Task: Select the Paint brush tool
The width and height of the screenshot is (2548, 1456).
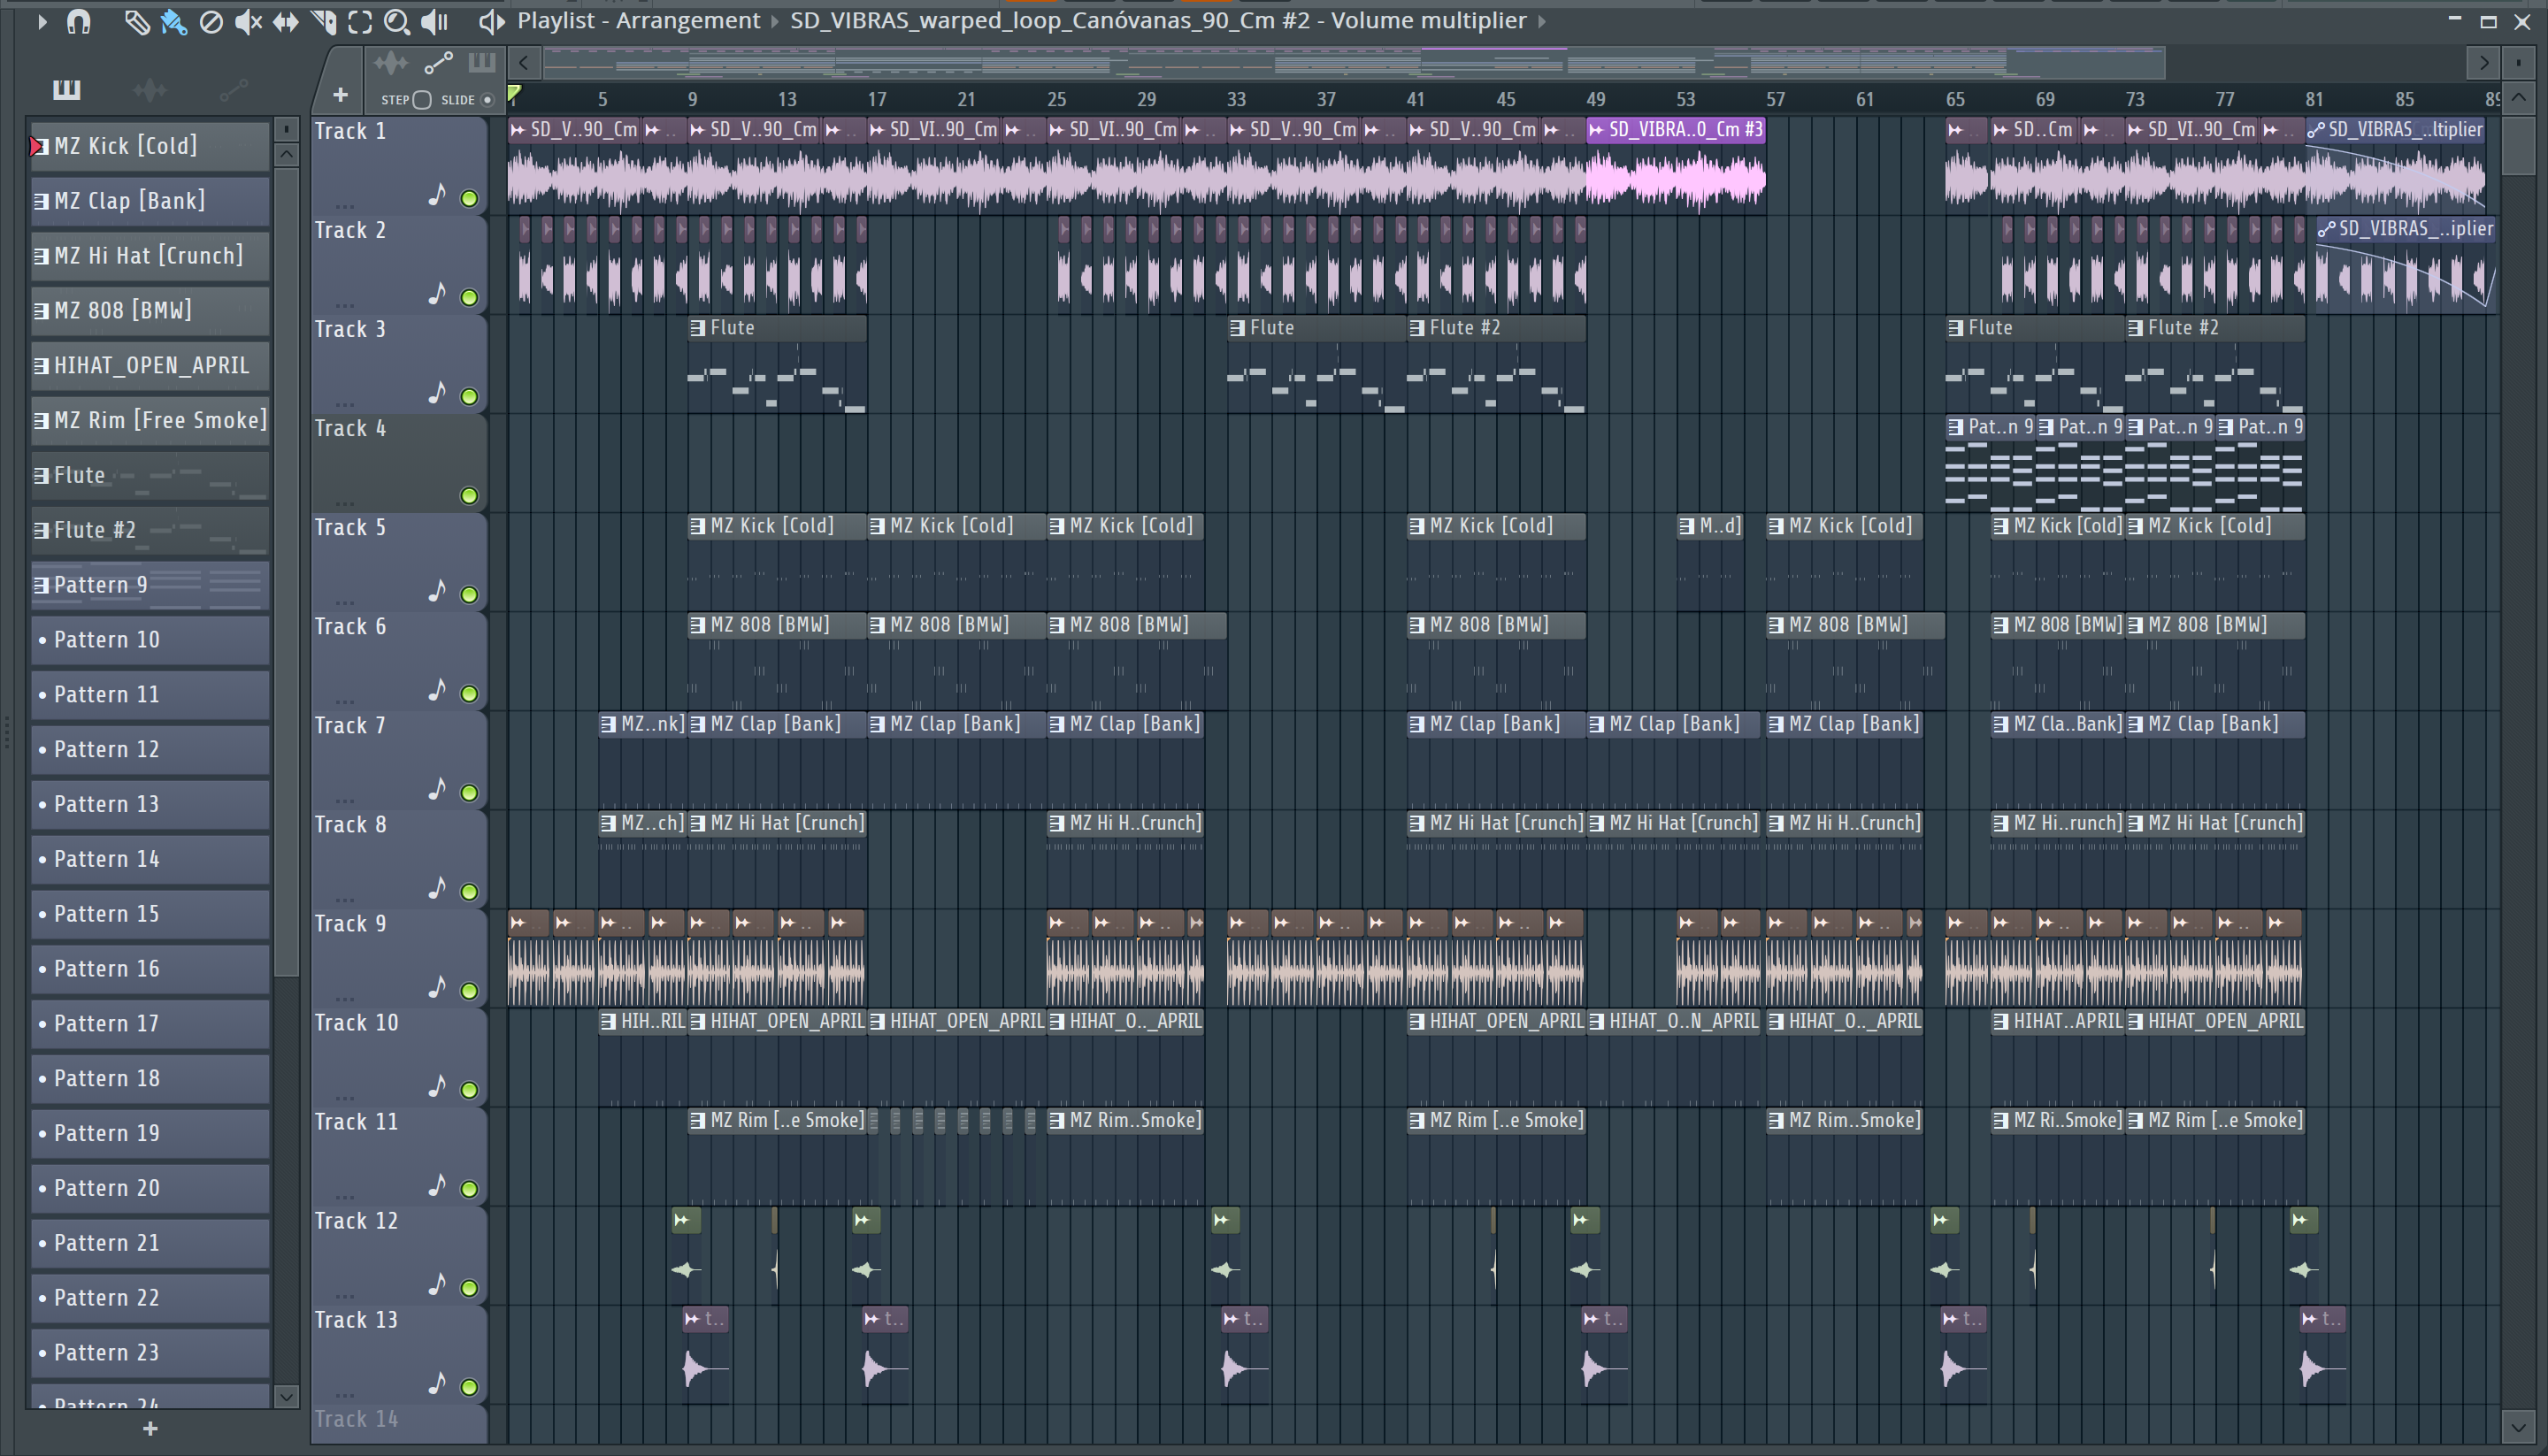Action: (x=173, y=22)
